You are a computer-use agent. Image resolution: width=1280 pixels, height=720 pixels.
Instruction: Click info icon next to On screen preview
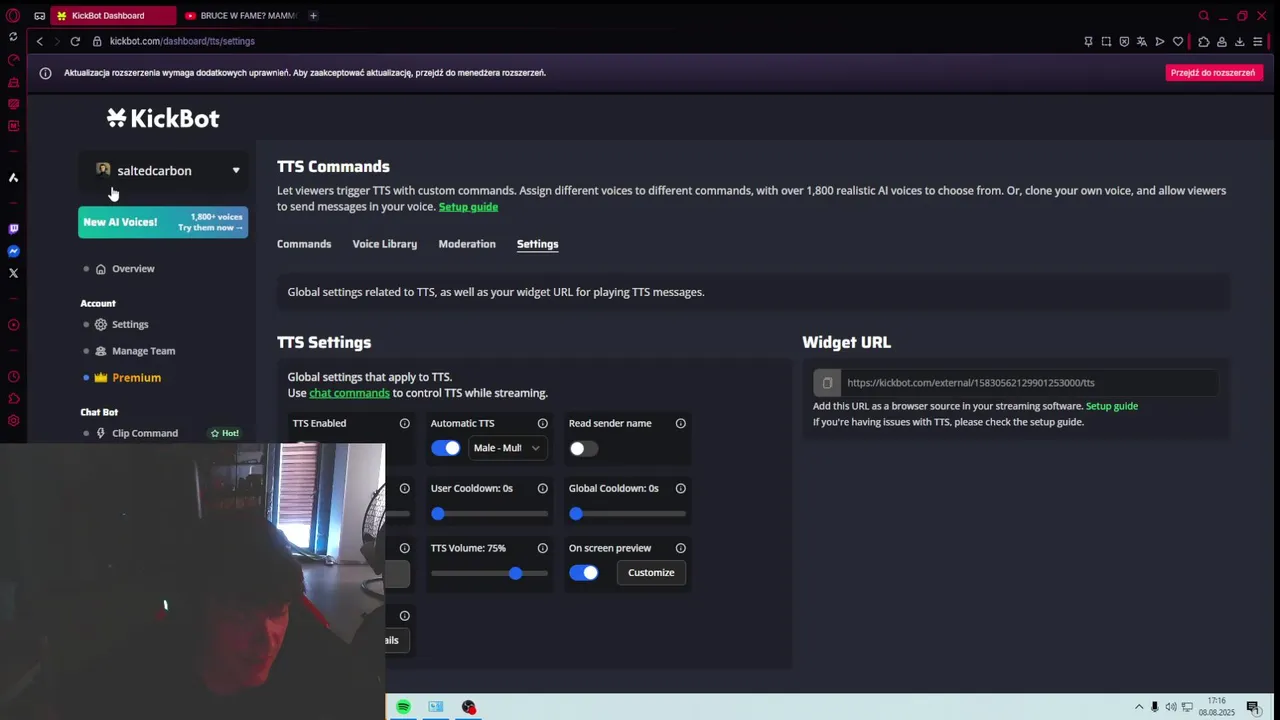click(681, 548)
